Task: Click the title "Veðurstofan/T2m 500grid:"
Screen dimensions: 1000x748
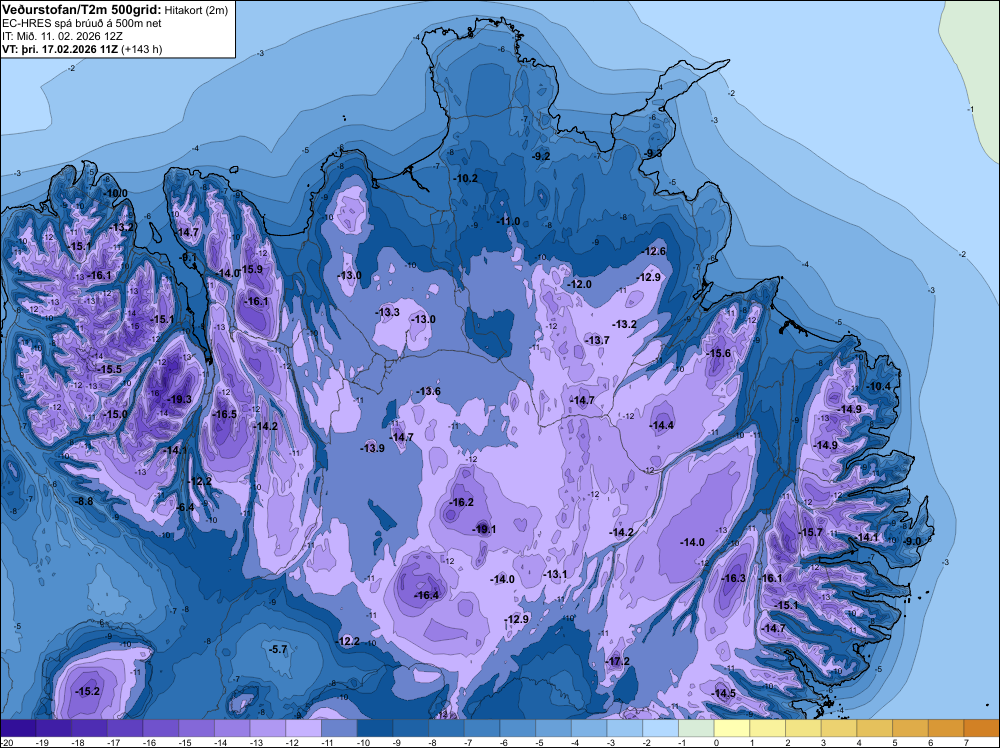Action: (82, 10)
